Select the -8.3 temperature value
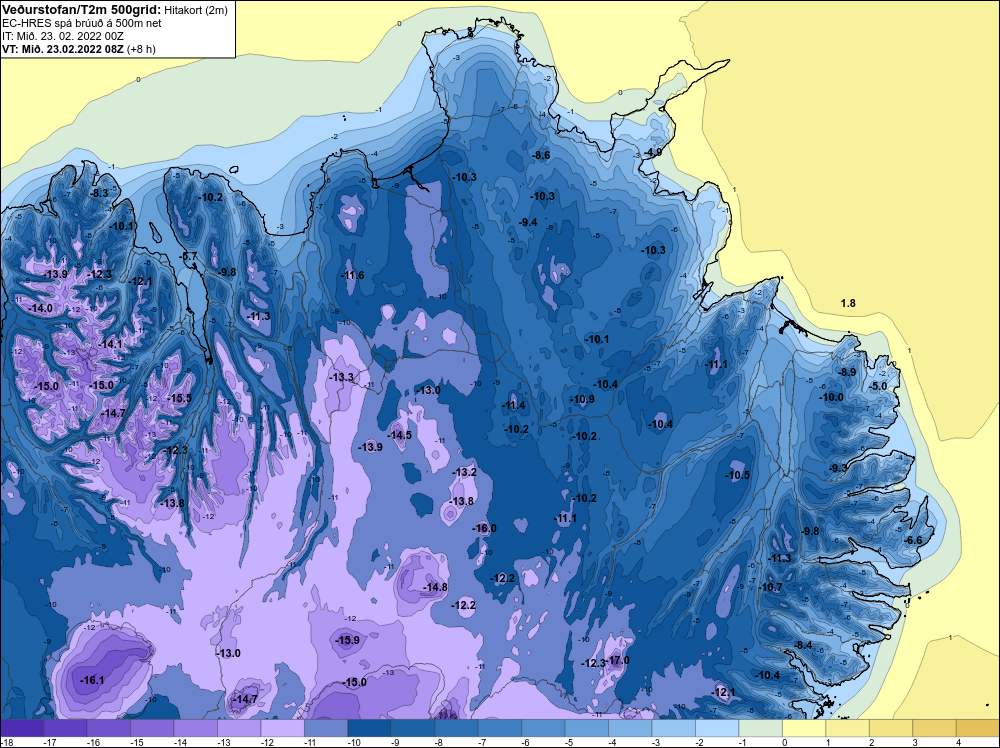1000x748 pixels. pyautogui.click(x=99, y=193)
